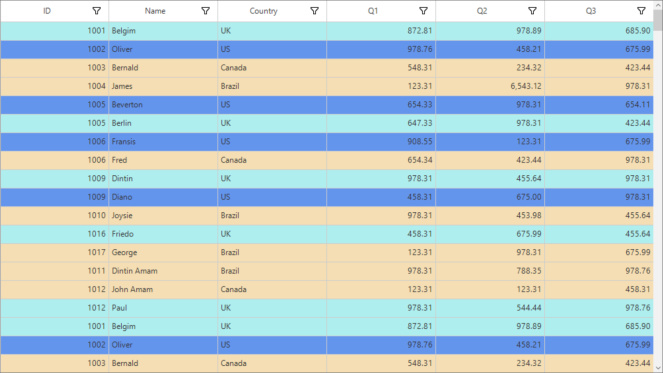Sort by the Q2 column header
This screenshot has height=373, width=663.
click(x=482, y=11)
